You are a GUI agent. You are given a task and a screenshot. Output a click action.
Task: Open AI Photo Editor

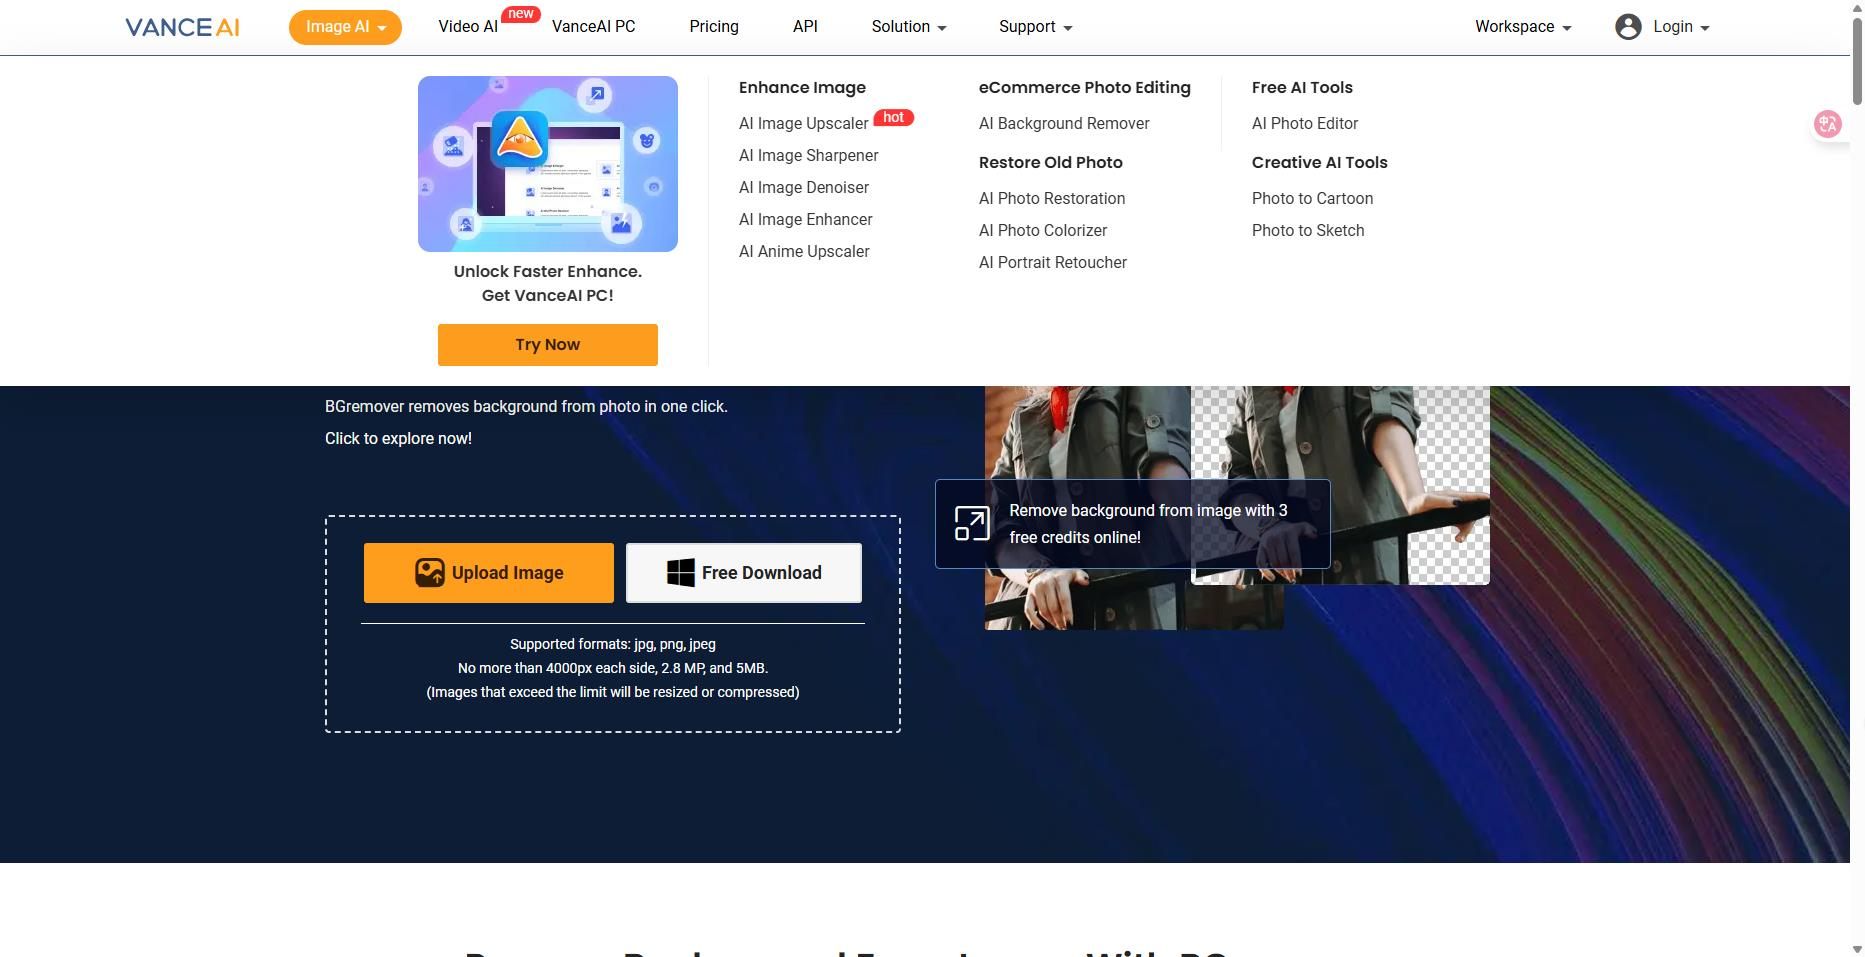point(1305,124)
